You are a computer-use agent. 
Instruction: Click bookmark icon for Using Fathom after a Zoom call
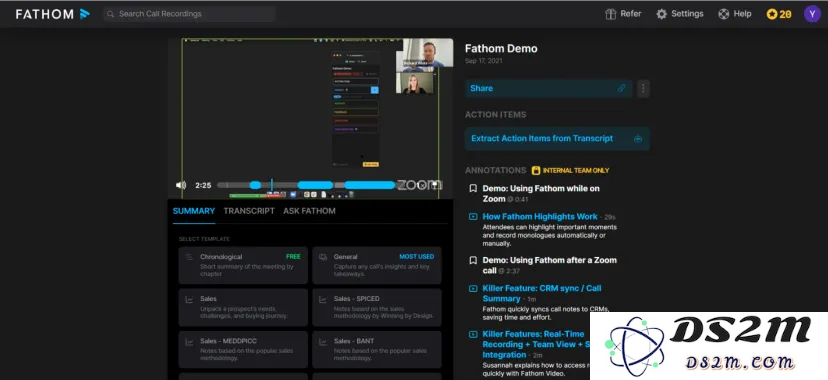tap(473, 260)
